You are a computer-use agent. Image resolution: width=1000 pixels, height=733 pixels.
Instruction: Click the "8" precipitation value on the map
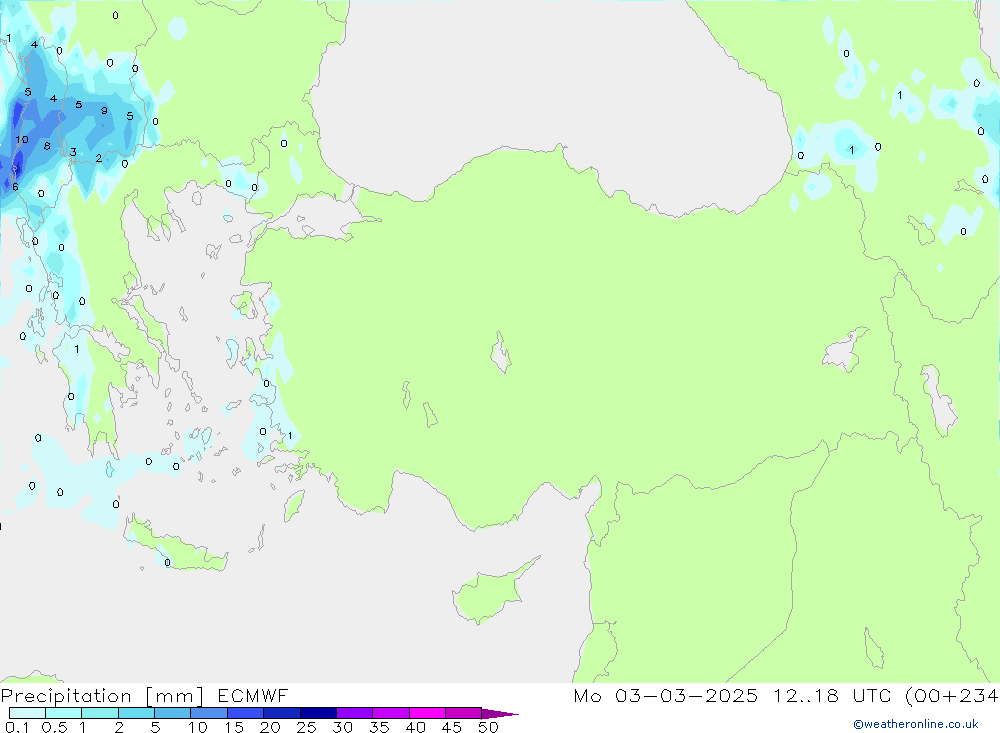coord(47,146)
